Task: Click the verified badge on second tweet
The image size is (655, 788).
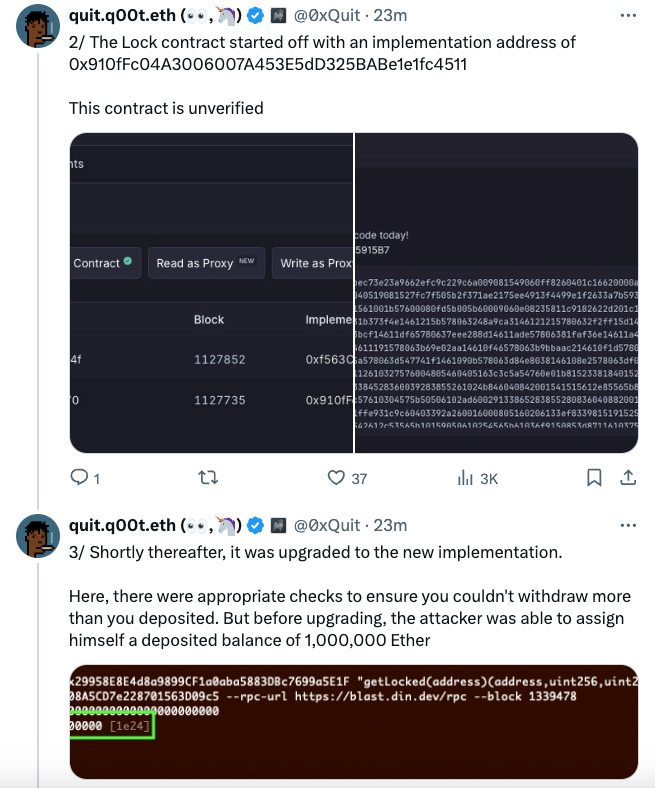Action: click(x=256, y=526)
